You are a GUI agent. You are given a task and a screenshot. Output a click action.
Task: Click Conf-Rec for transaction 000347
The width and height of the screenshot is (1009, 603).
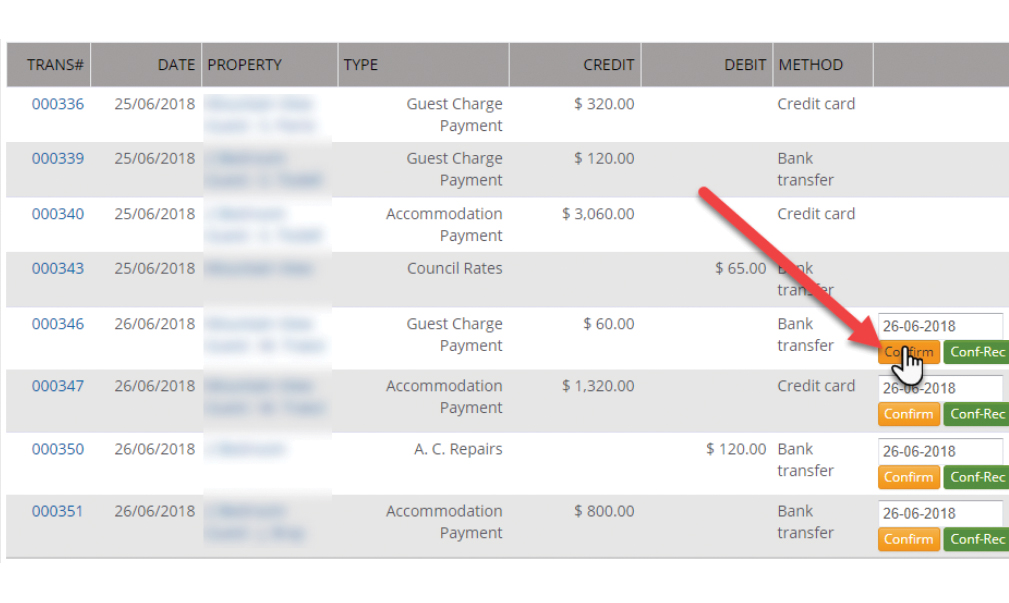coord(977,414)
